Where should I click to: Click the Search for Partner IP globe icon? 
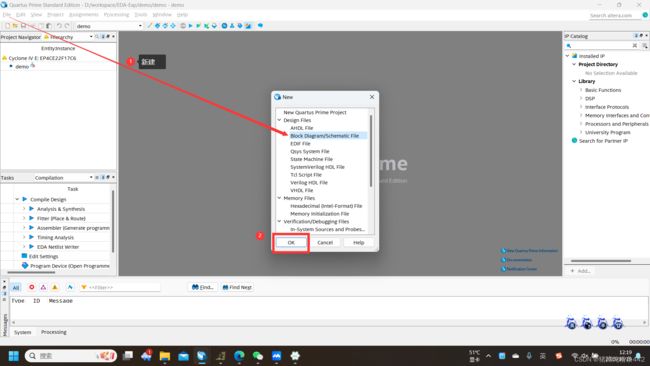(x=574, y=141)
